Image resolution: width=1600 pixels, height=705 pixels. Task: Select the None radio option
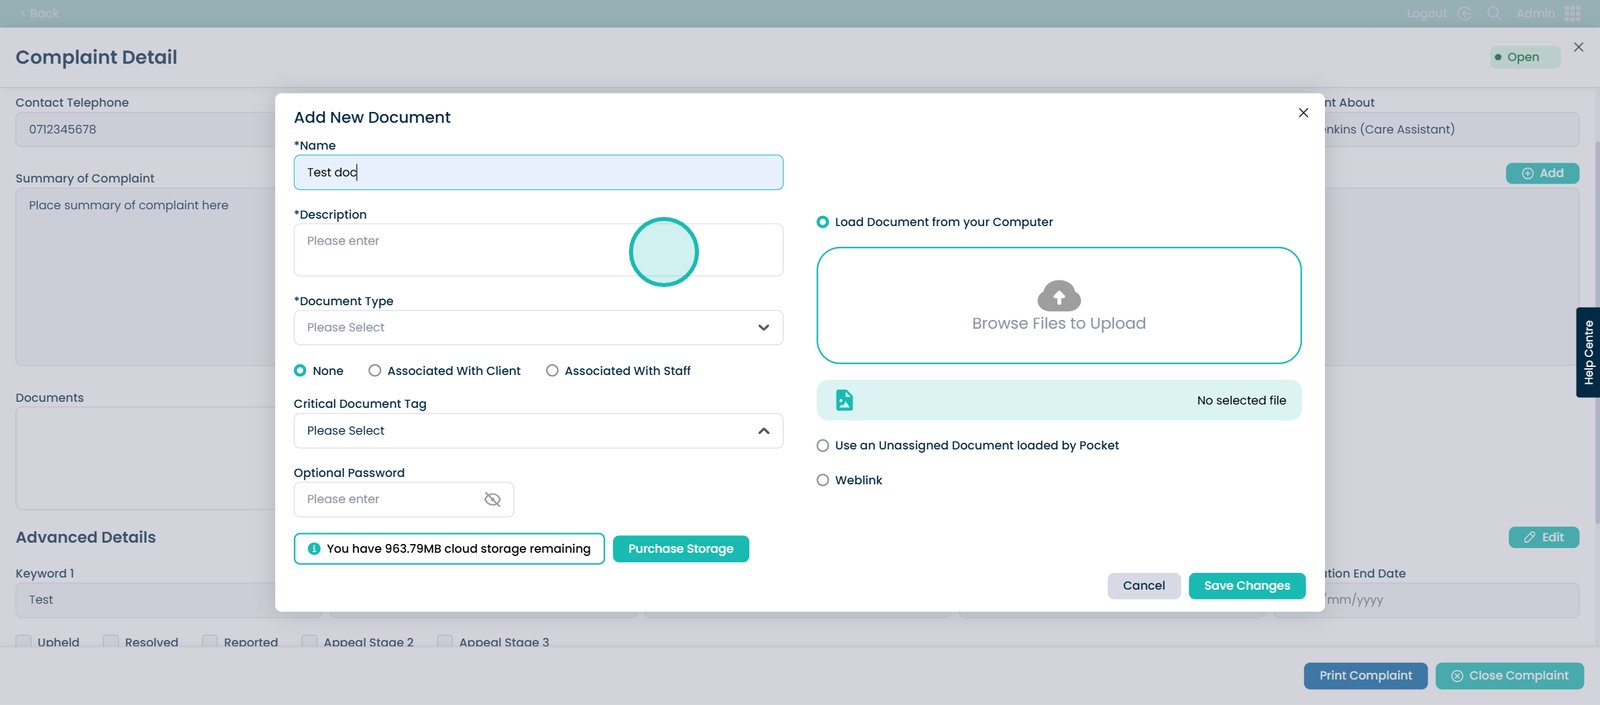[300, 371]
